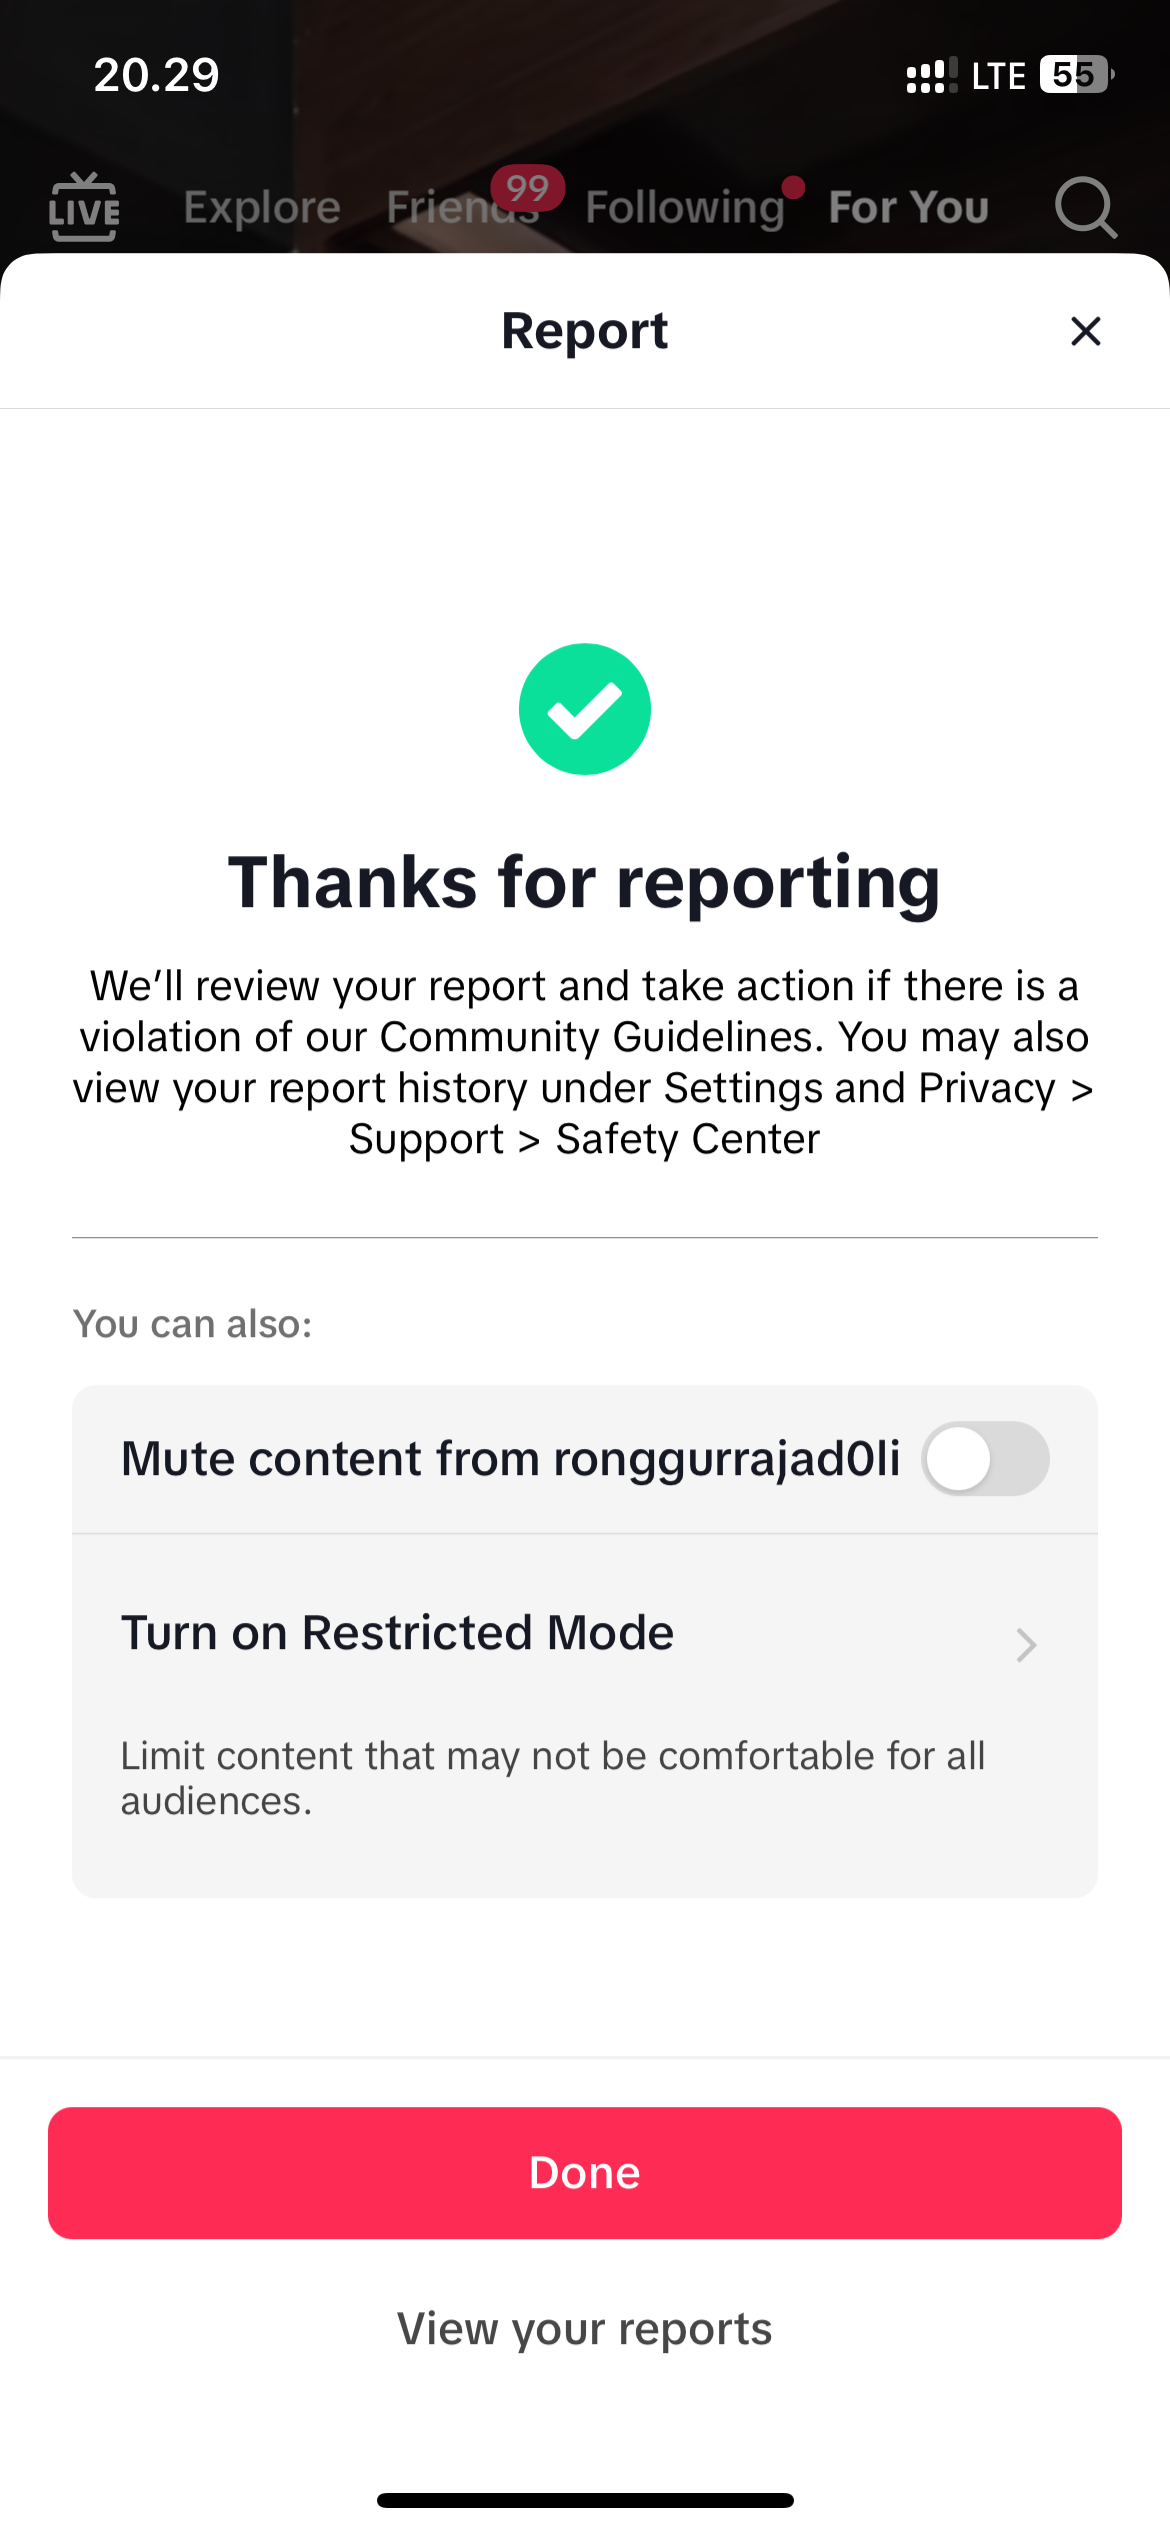Viewport: 1170px width, 2532px height.
Task: Open View your reports link
Action: click(x=585, y=2329)
